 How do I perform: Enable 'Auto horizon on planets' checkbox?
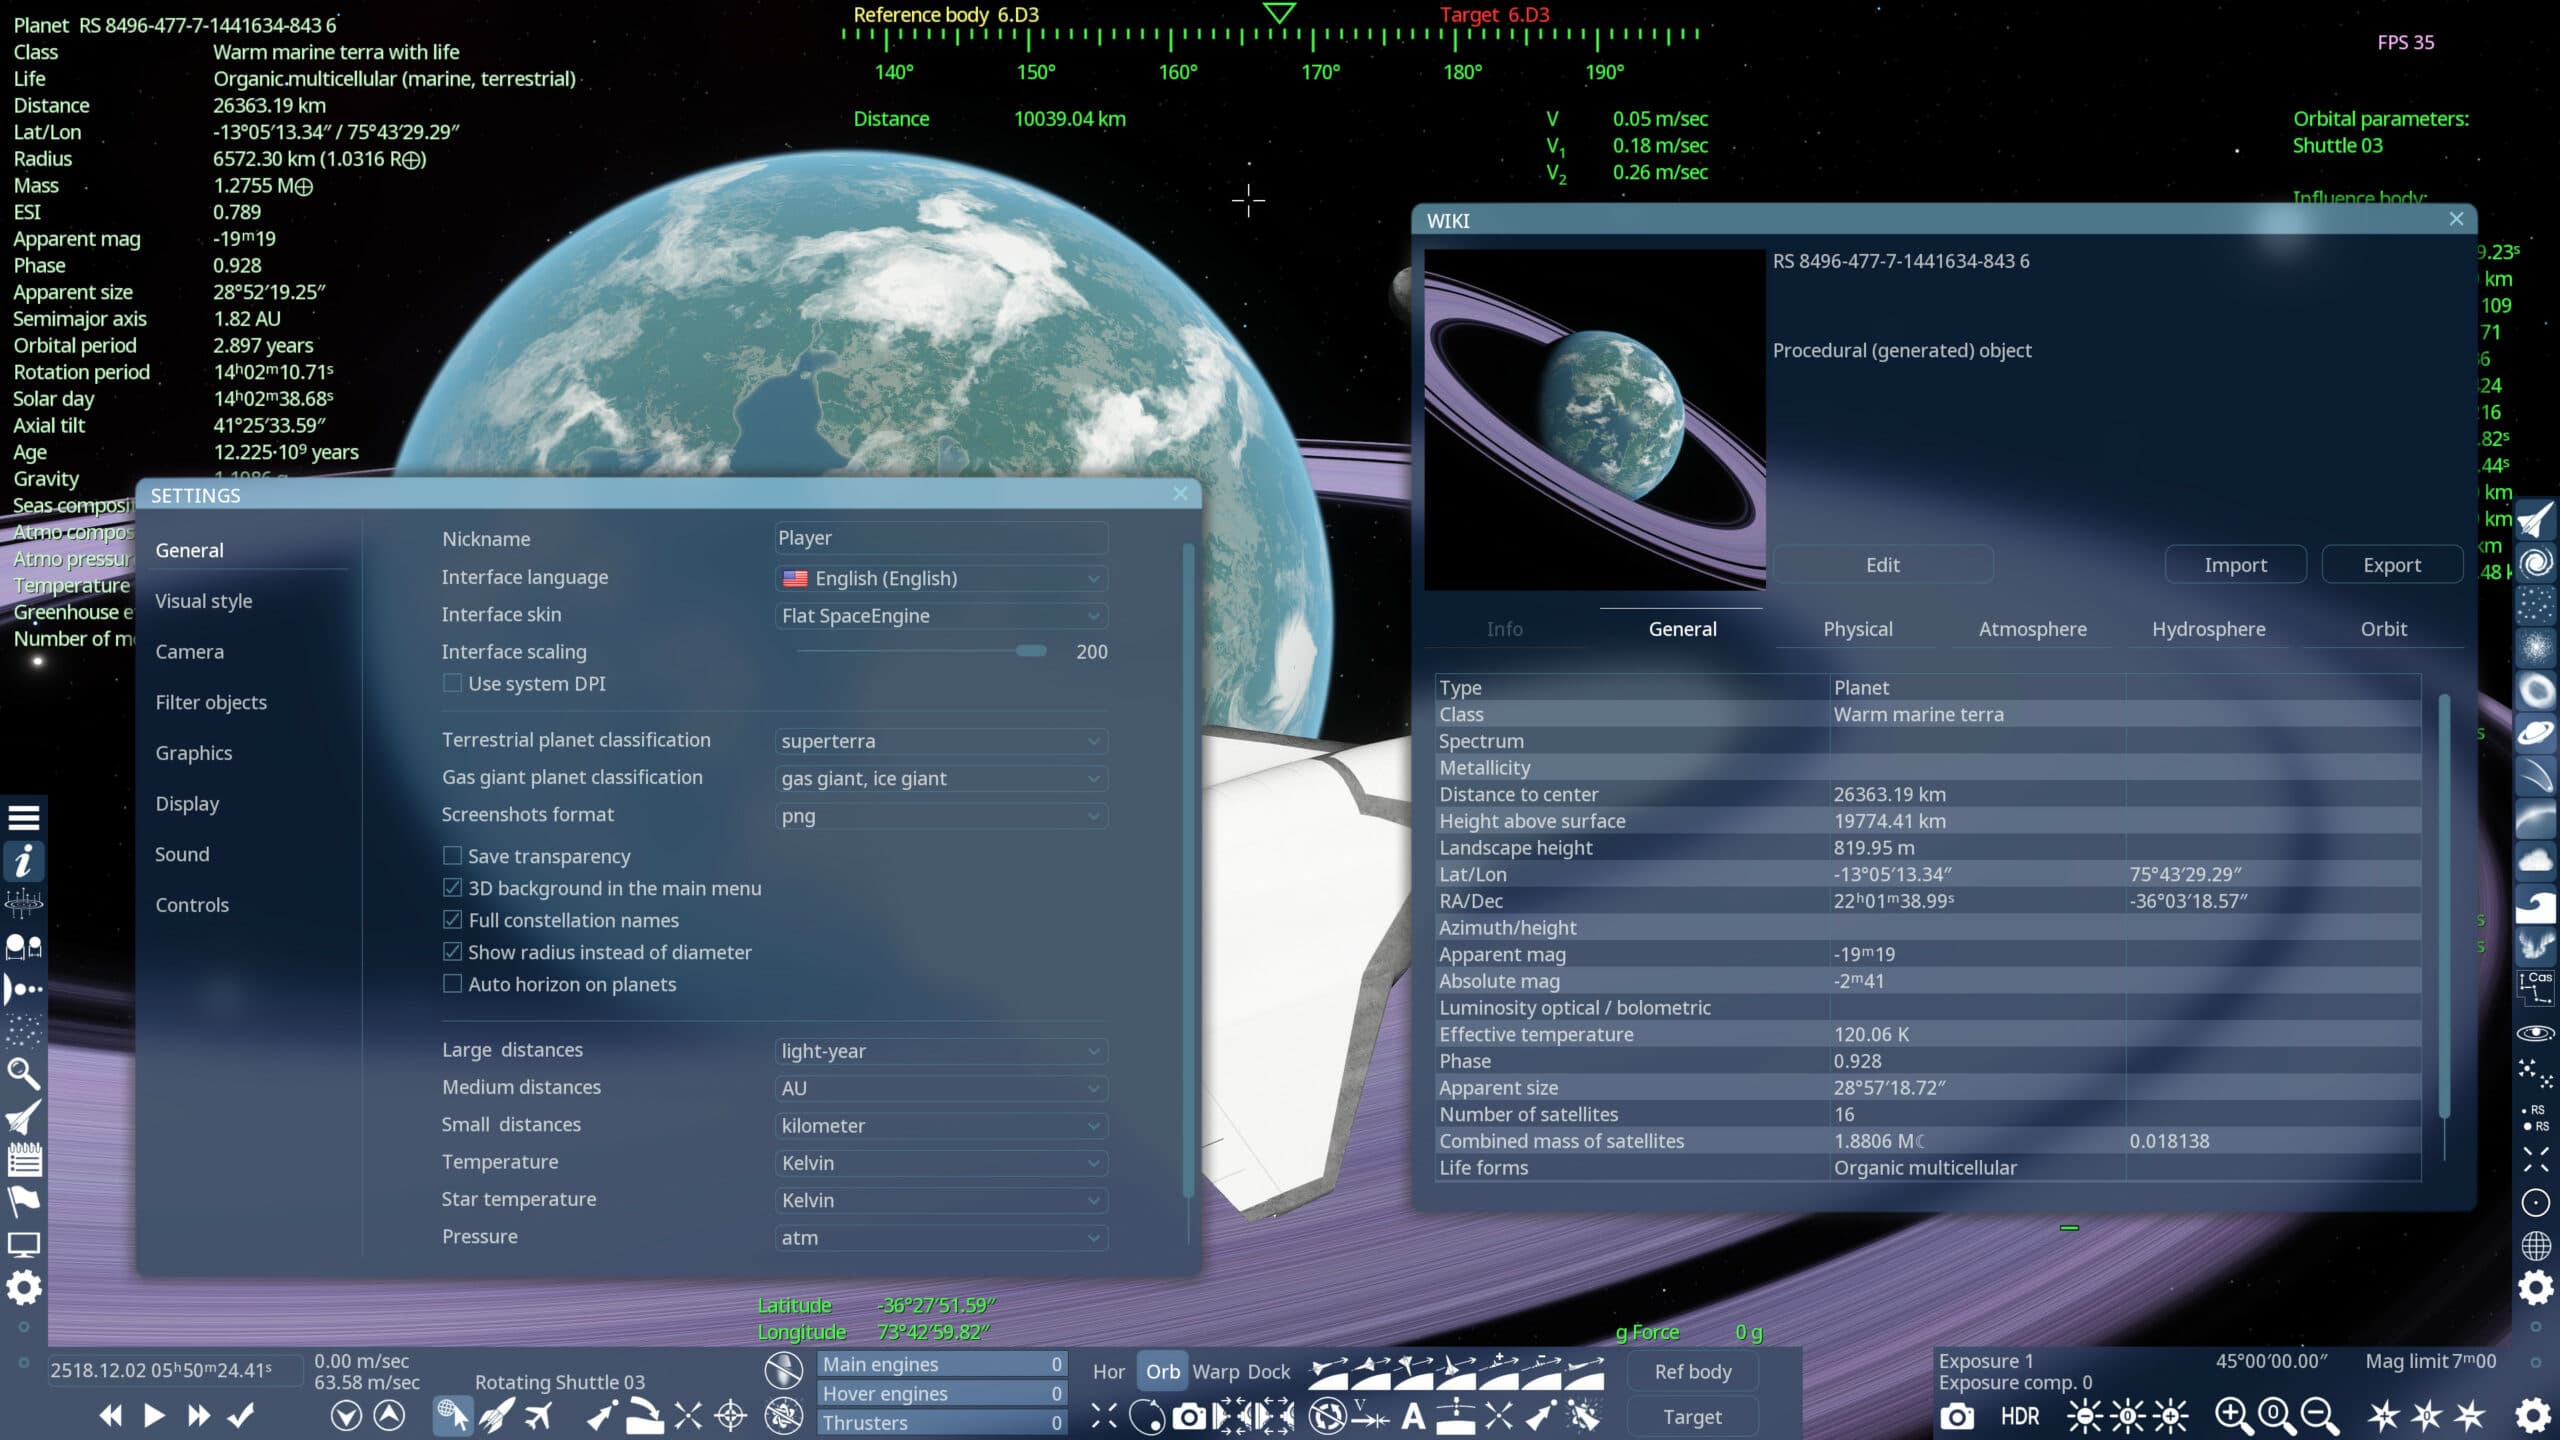click(x=452, y=984)
